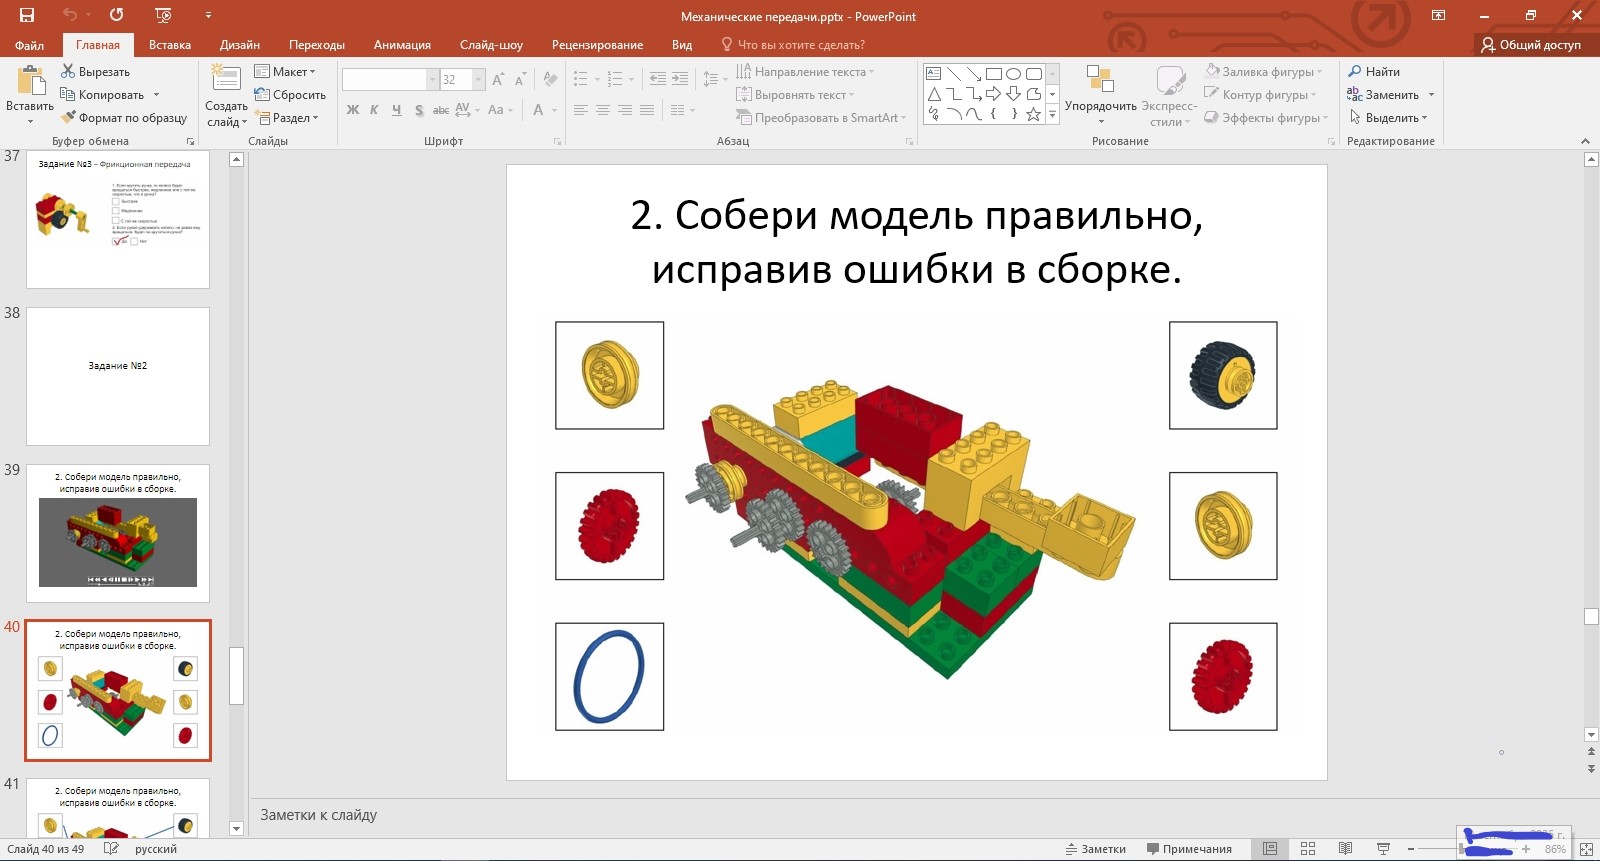Screen dimensions: 1600x861
Task: Collapse the ribbon with the chevron
Action: pos(1585,141)
